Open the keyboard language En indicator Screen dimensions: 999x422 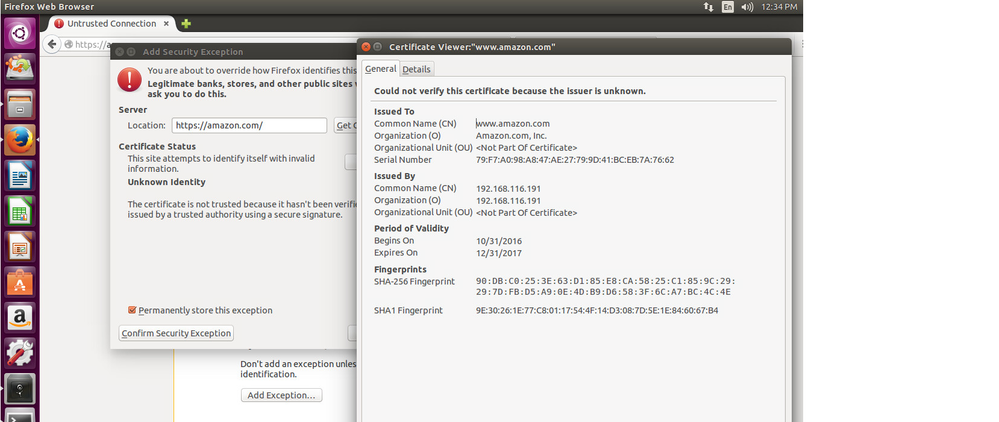[x=727, y=7]
